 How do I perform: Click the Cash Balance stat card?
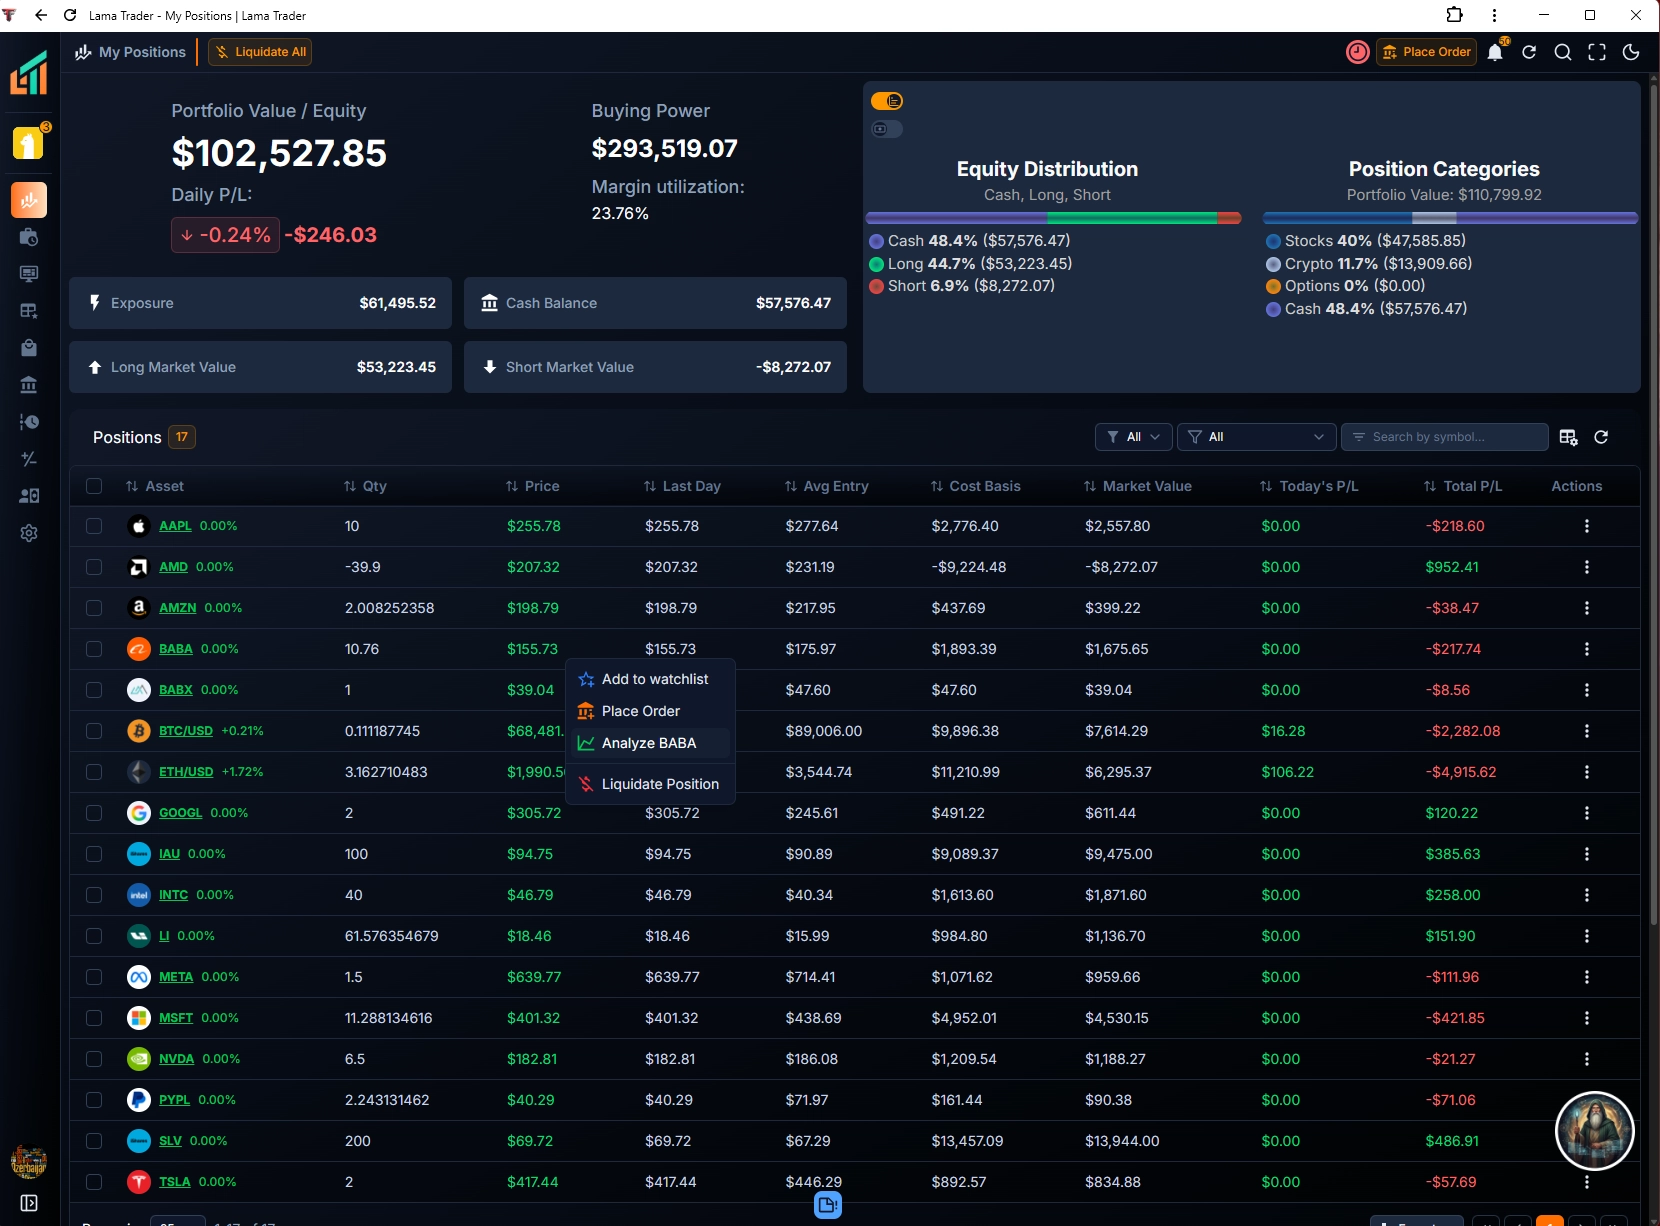click(655, 303)
